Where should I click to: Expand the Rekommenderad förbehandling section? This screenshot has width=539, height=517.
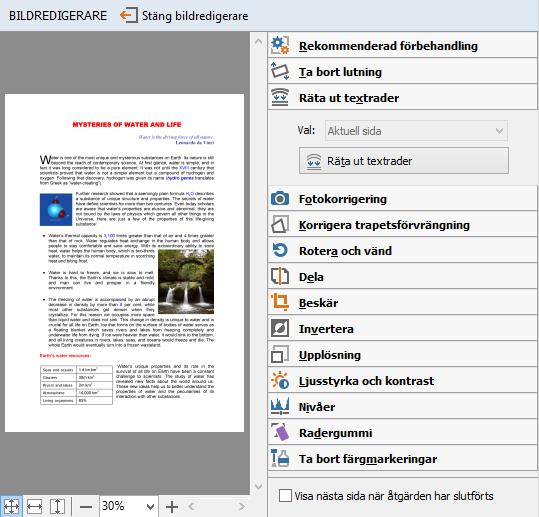tap(402, 45)
